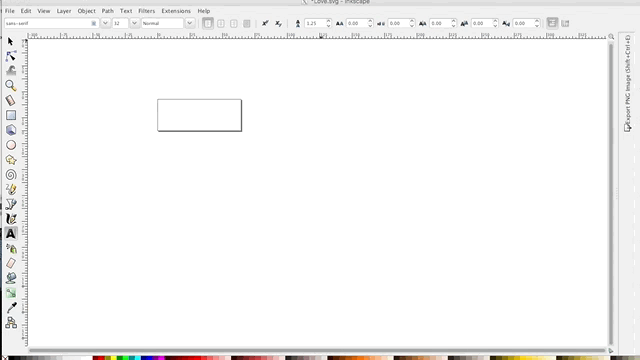Toggle vertical text orientation
The width and height of the screenshot is (640, 360).
click(565, 23)
